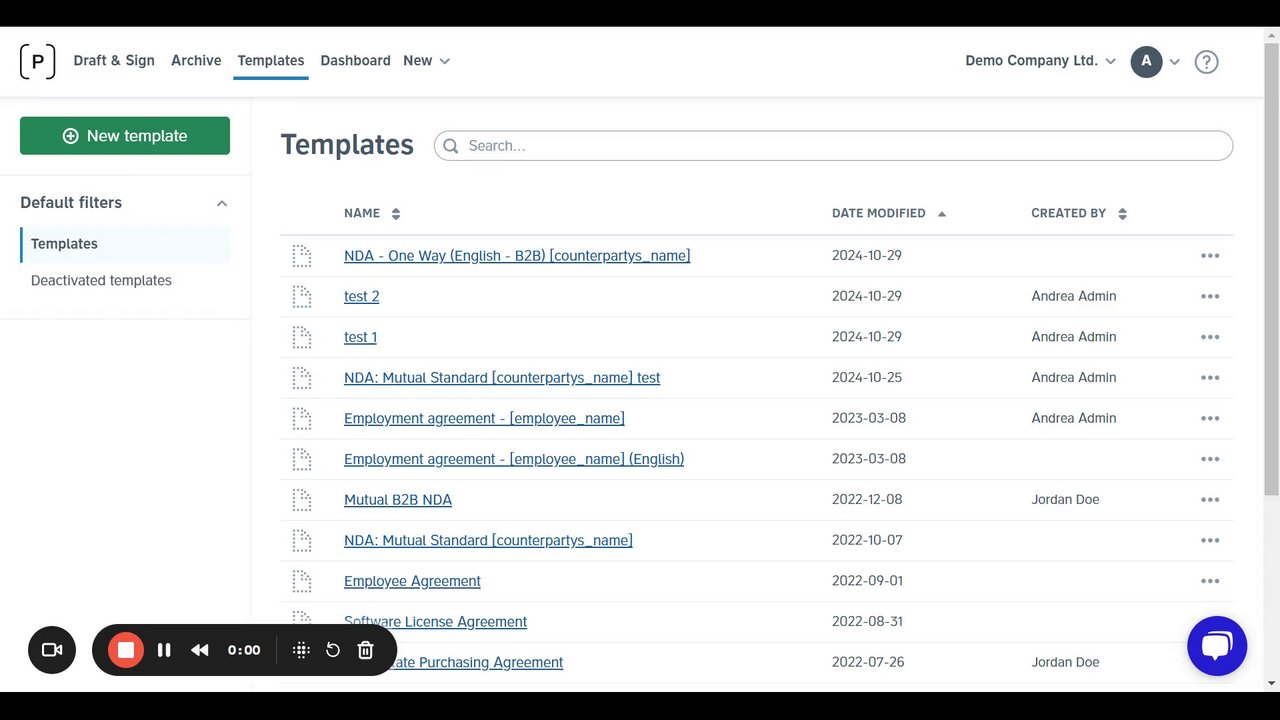Open more options for Mutual B2B NDA
This screenshot has height=720, width=1280.
tap(1210, 500)
